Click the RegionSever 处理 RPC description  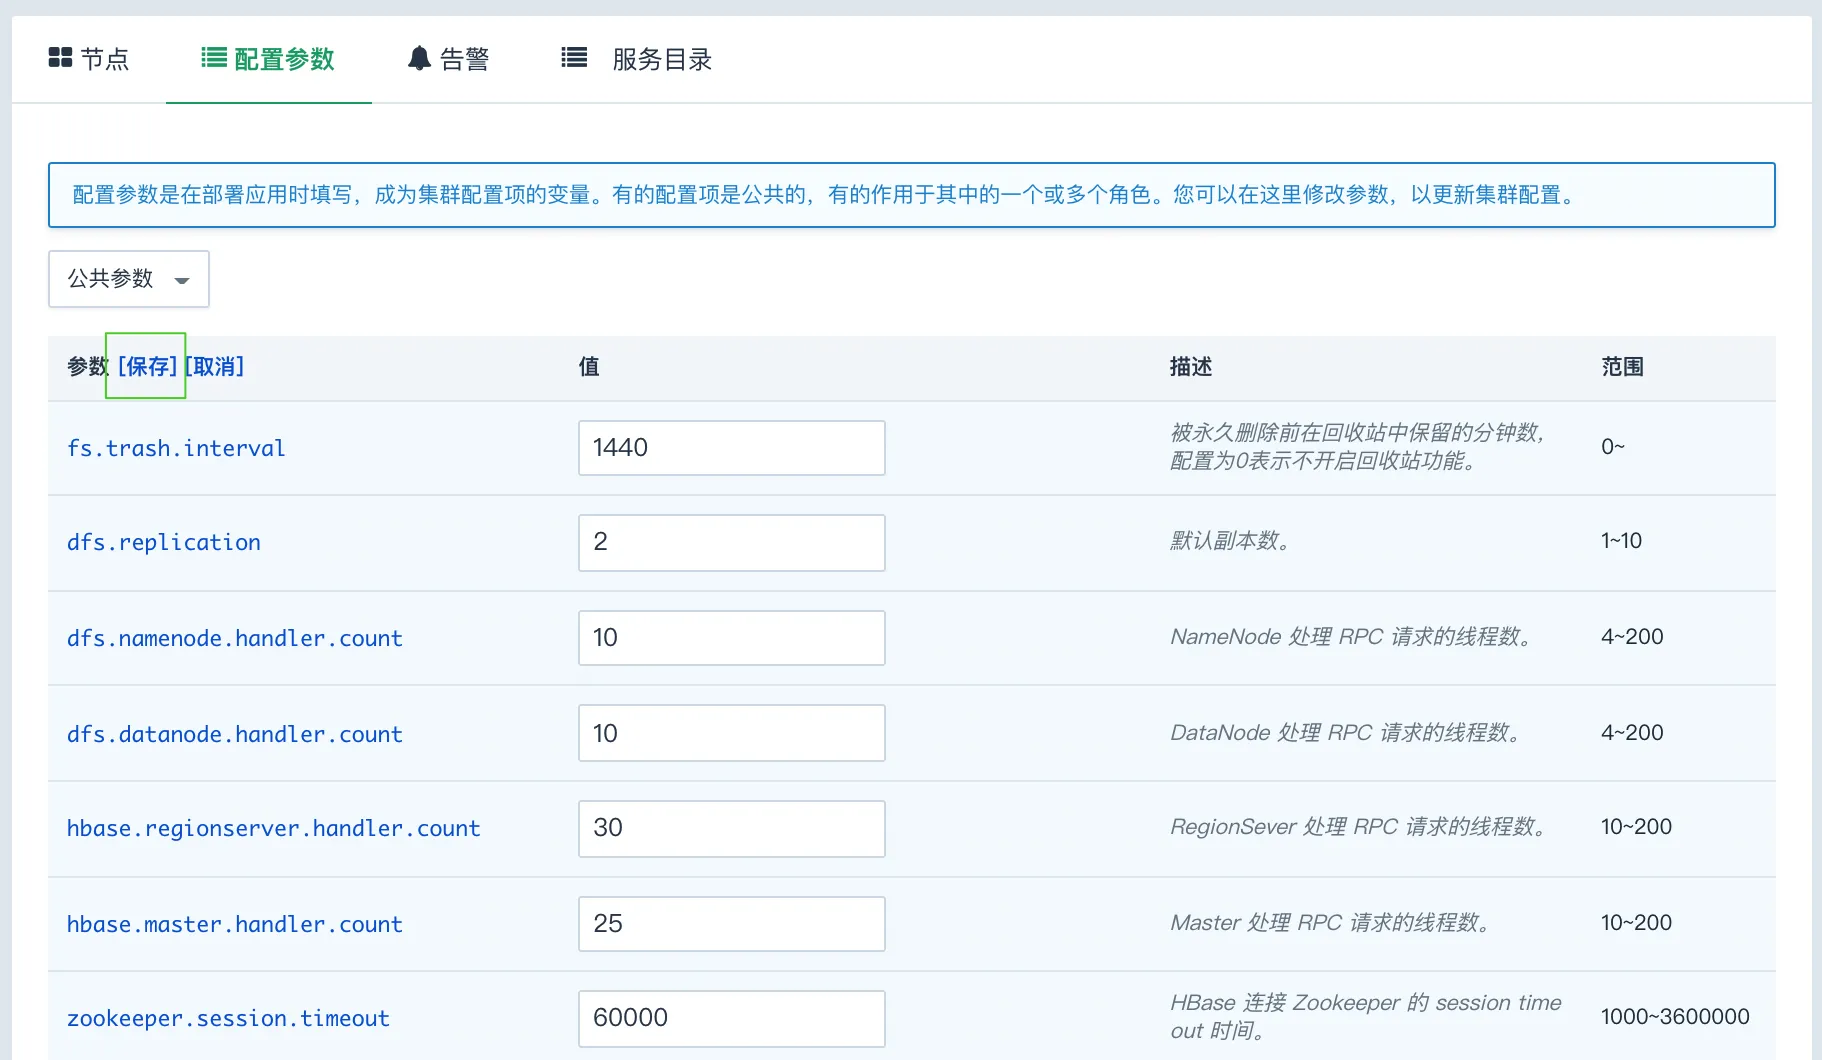pyautogui.click(x=1360, y=827)
